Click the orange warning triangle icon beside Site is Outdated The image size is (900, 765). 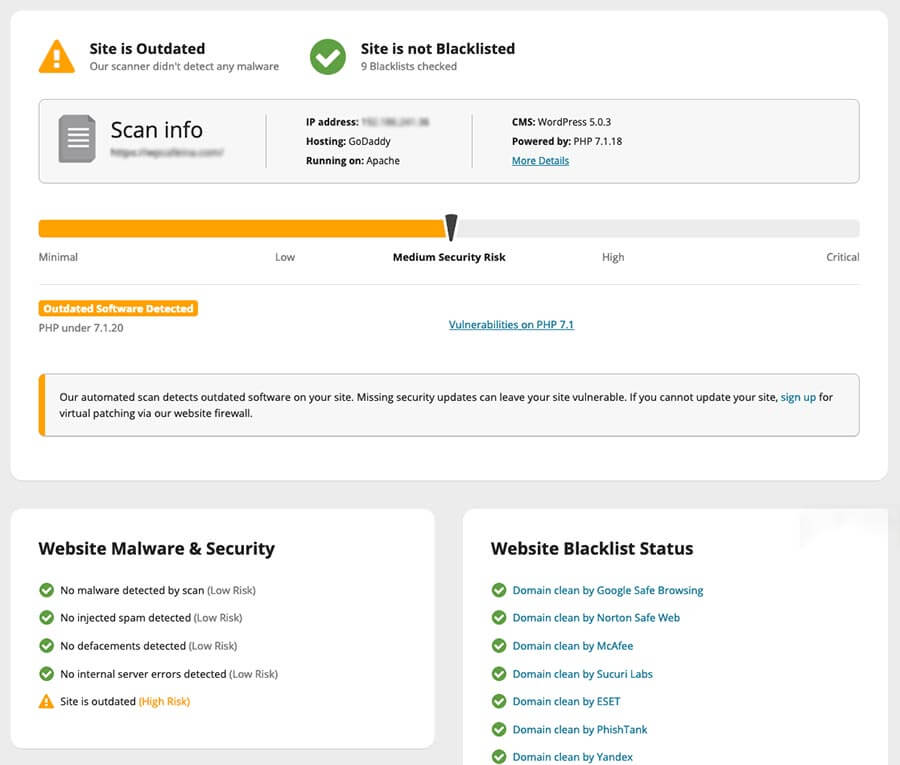[x=56, y=56]
